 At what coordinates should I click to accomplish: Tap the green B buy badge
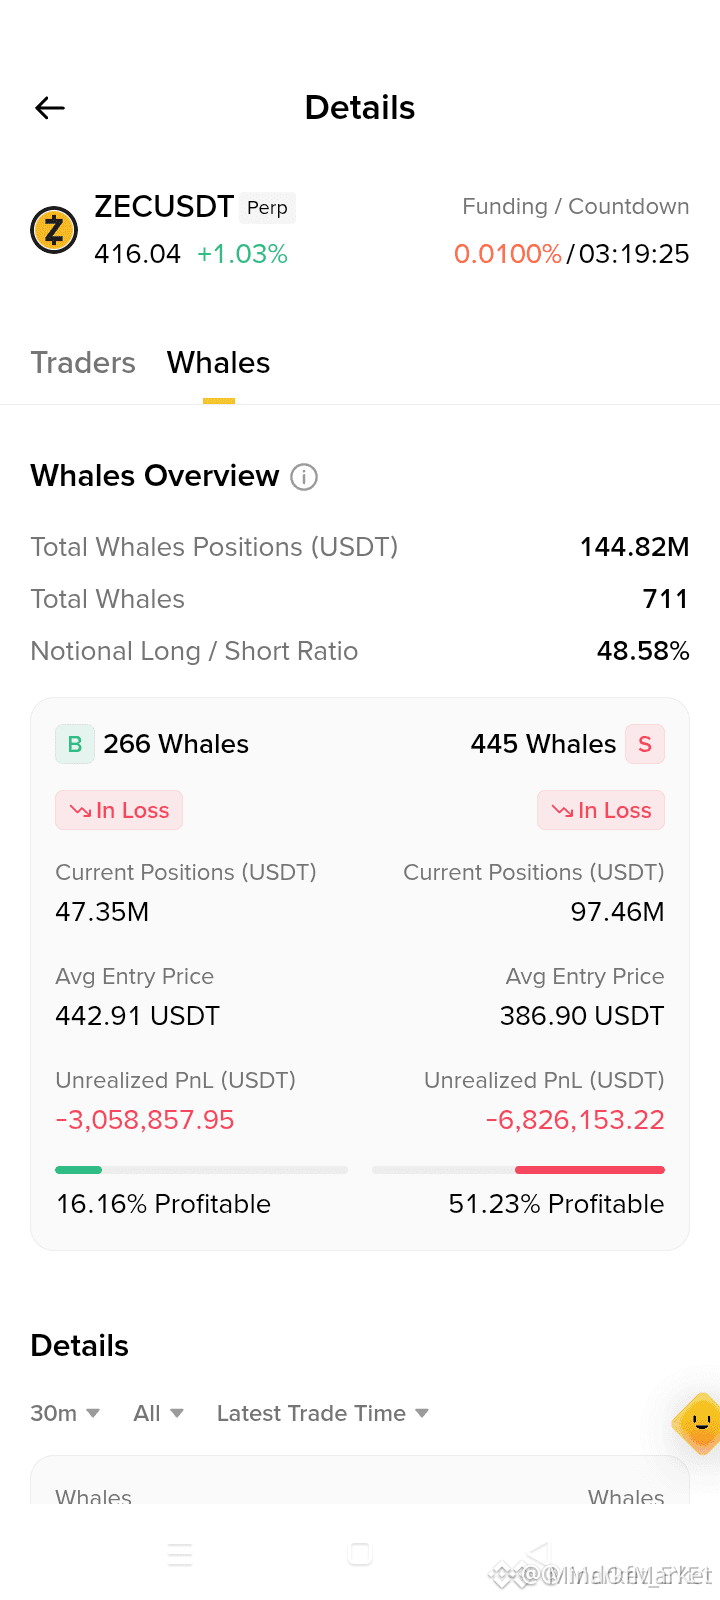tap(75, 744)
